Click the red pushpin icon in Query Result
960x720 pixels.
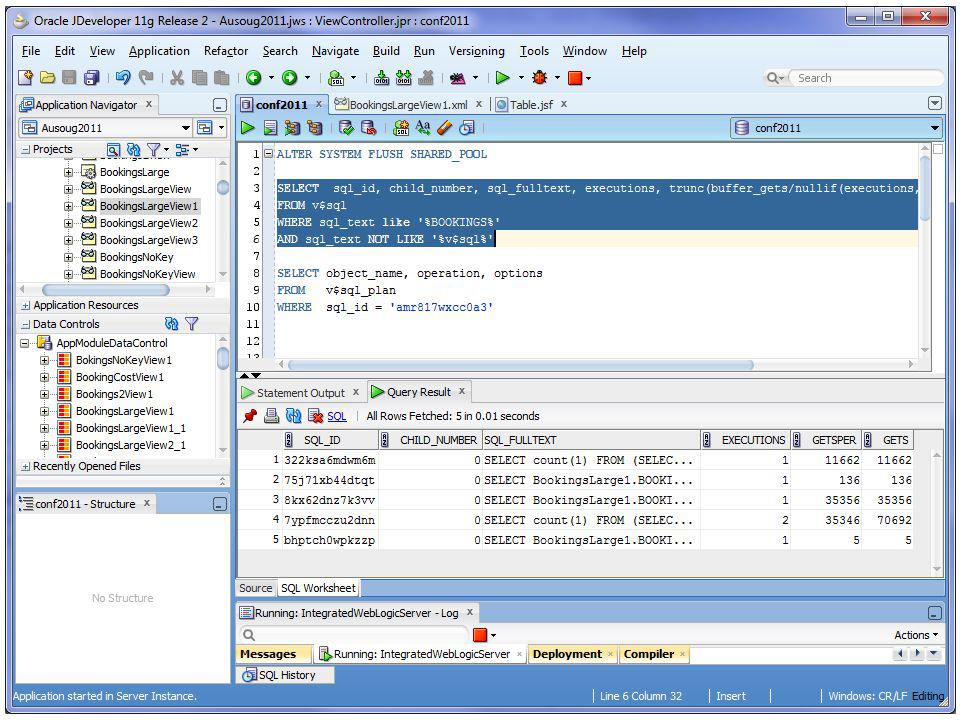(250, 416)
